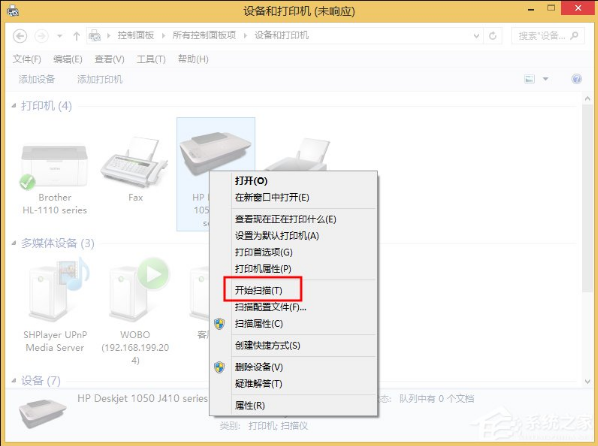Select the WOBO media device icon
Image resolution: width=598 pixels, height=446 pixels.
tap(138, 290)
